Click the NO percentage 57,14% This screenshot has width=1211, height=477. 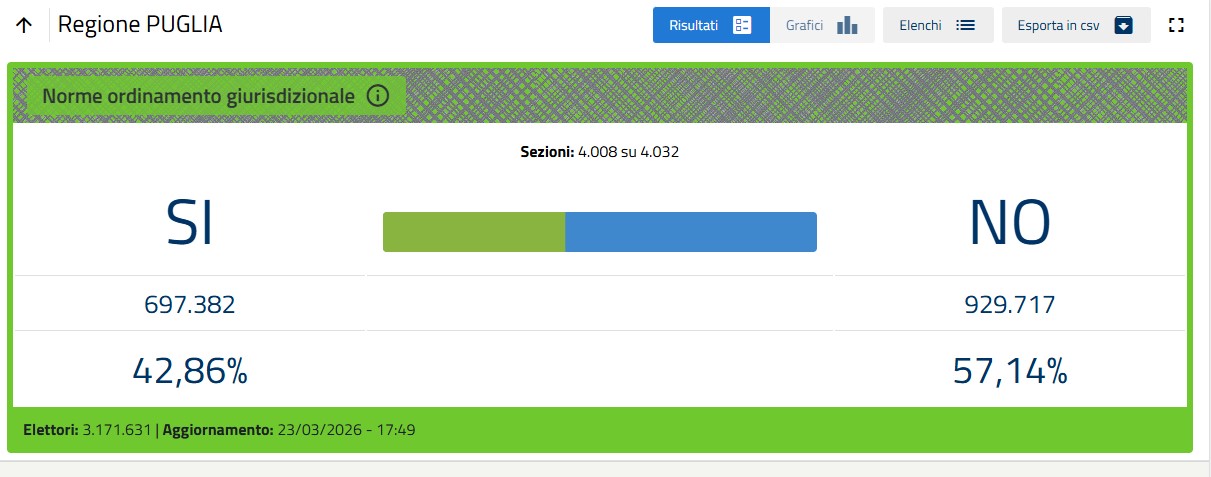(1009, 371)
